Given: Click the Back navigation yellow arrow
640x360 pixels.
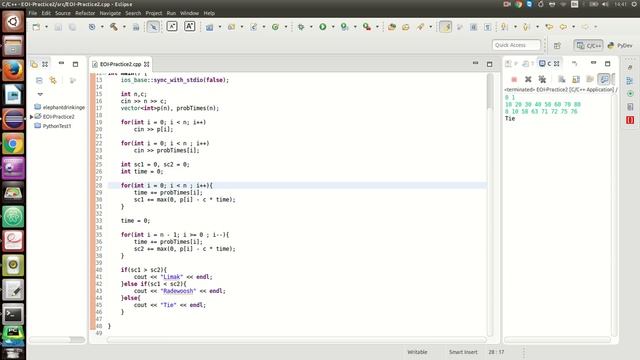Looking at the screenshot, I should [x=563, y=27].
